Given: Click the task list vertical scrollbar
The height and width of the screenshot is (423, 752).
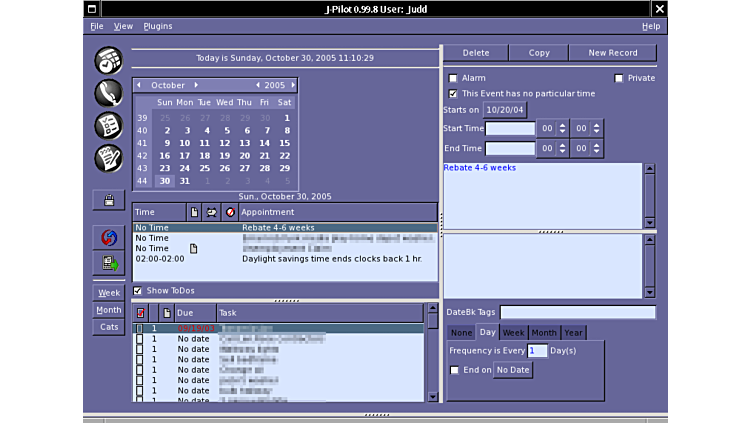Looking at the screenshot, I should pos(432,360).
